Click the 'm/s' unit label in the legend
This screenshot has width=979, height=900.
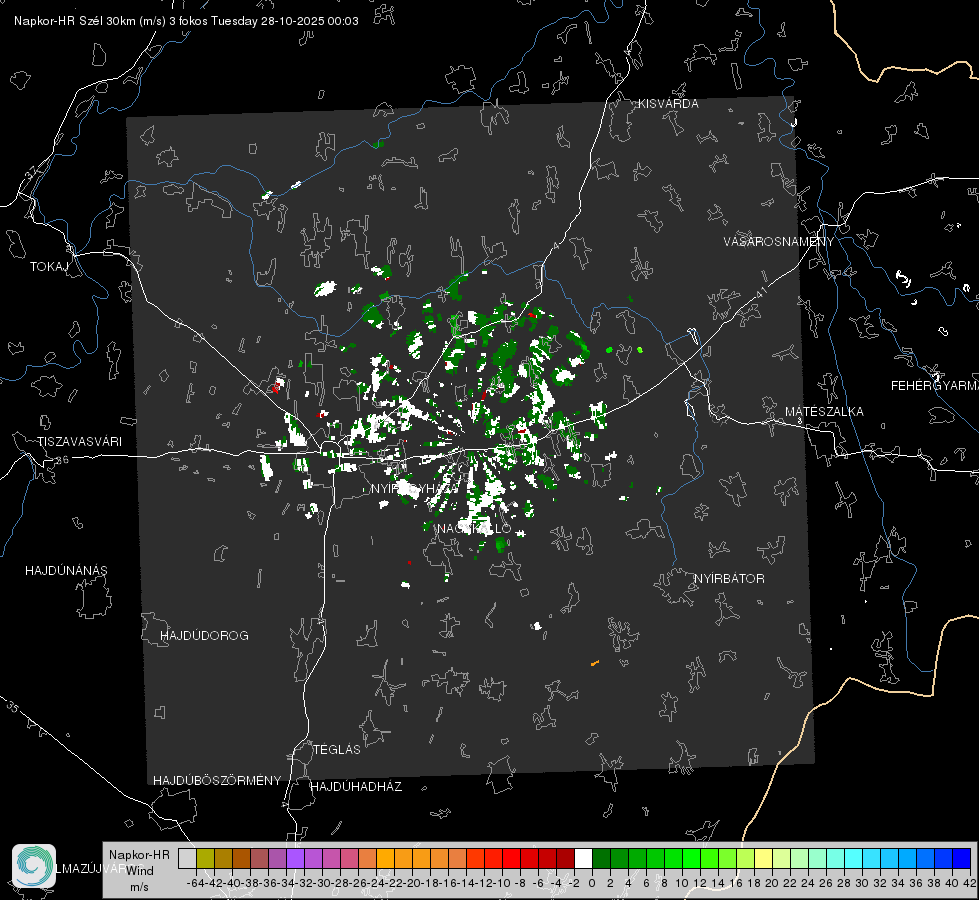tap(139, 887)
